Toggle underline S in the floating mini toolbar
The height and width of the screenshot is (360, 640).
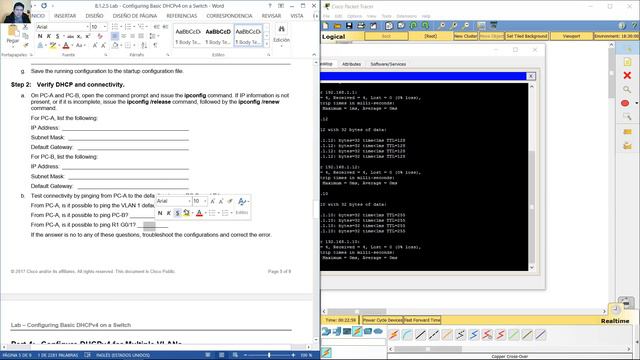177,213
